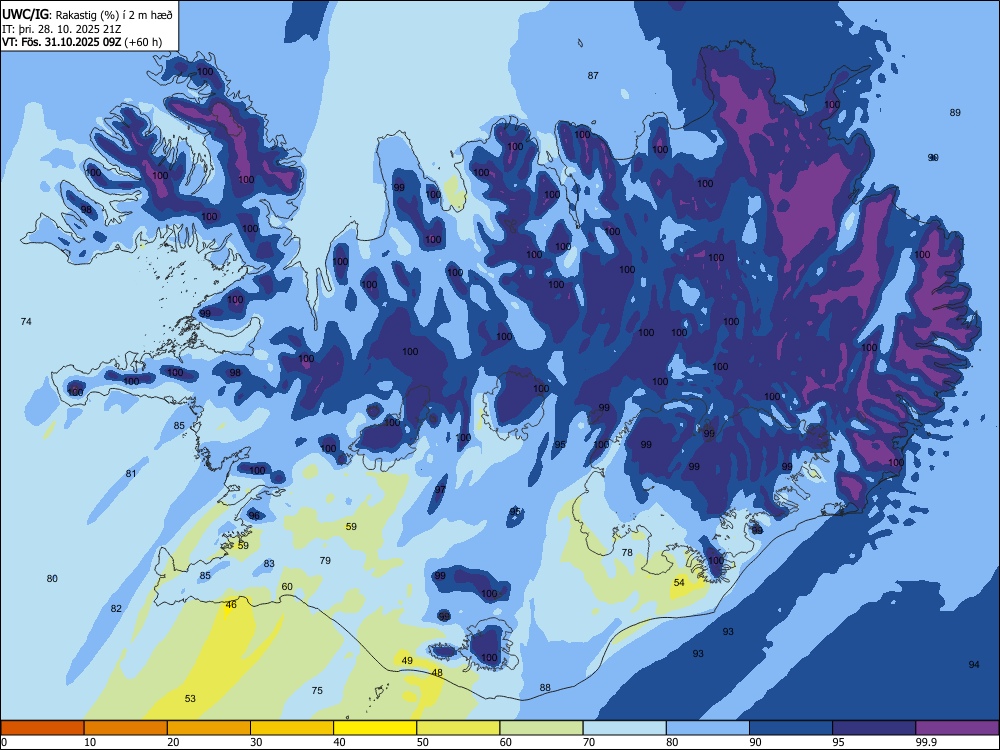Viewport: 1000px width, 750px height.
Task: Click the 70–80 lightest blue legend swatch
Action: [x=624, y=728]
